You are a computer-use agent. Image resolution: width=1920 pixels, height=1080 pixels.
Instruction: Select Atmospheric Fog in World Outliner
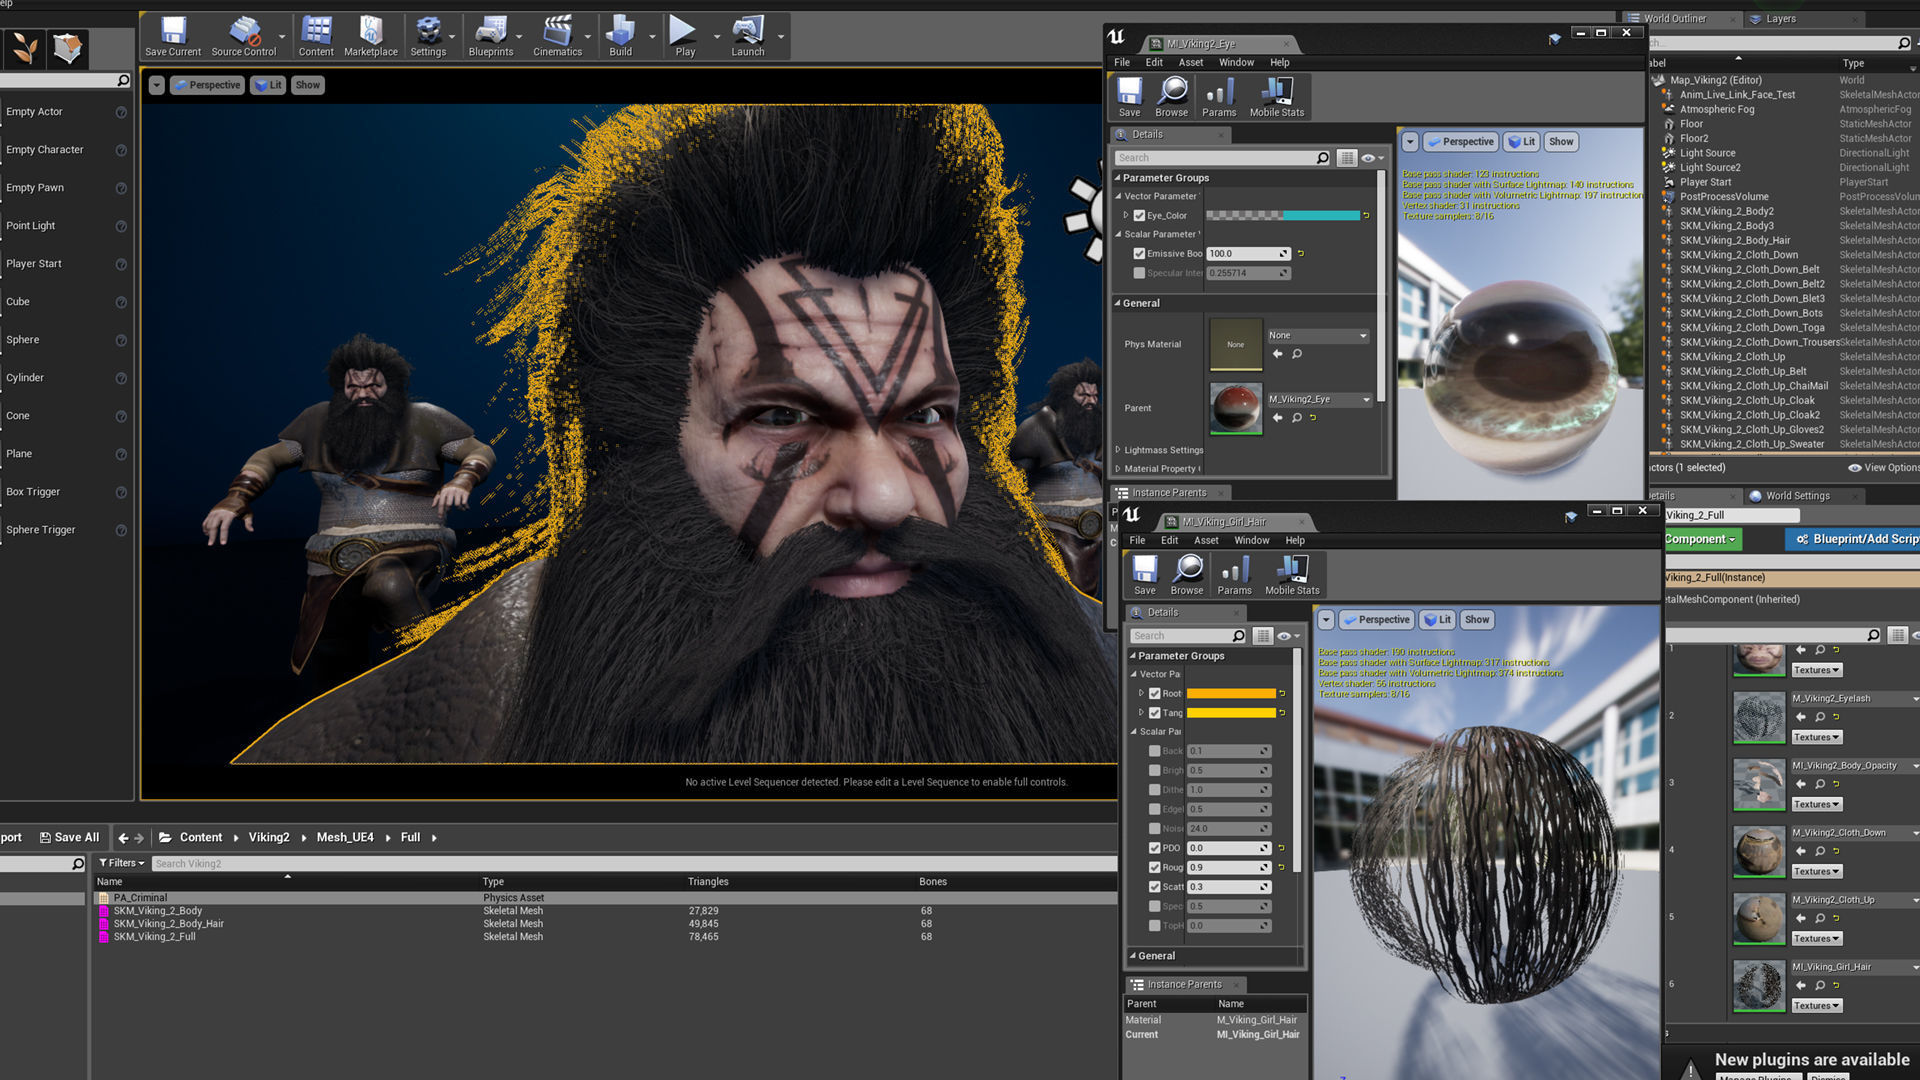point(1716,110)
